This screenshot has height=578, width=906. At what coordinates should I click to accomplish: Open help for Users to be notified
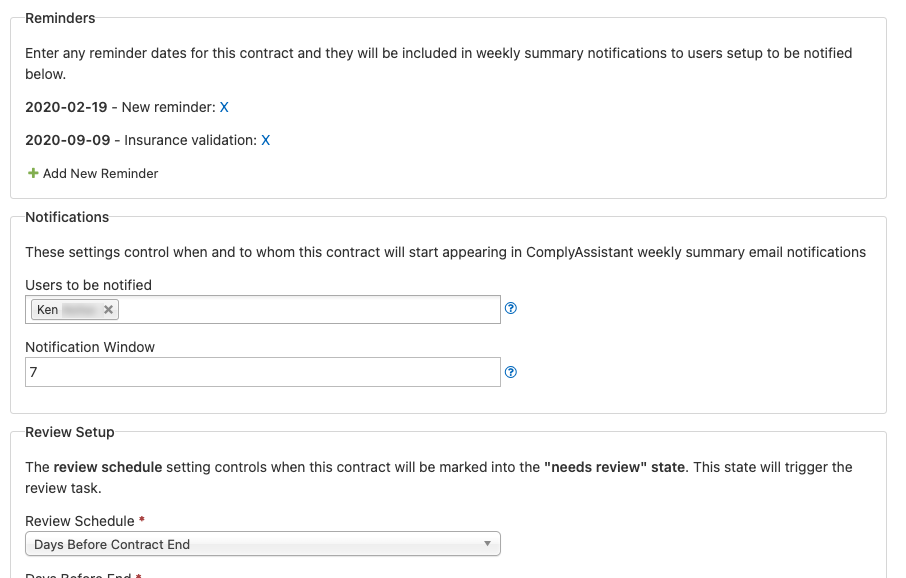[511, 309]
